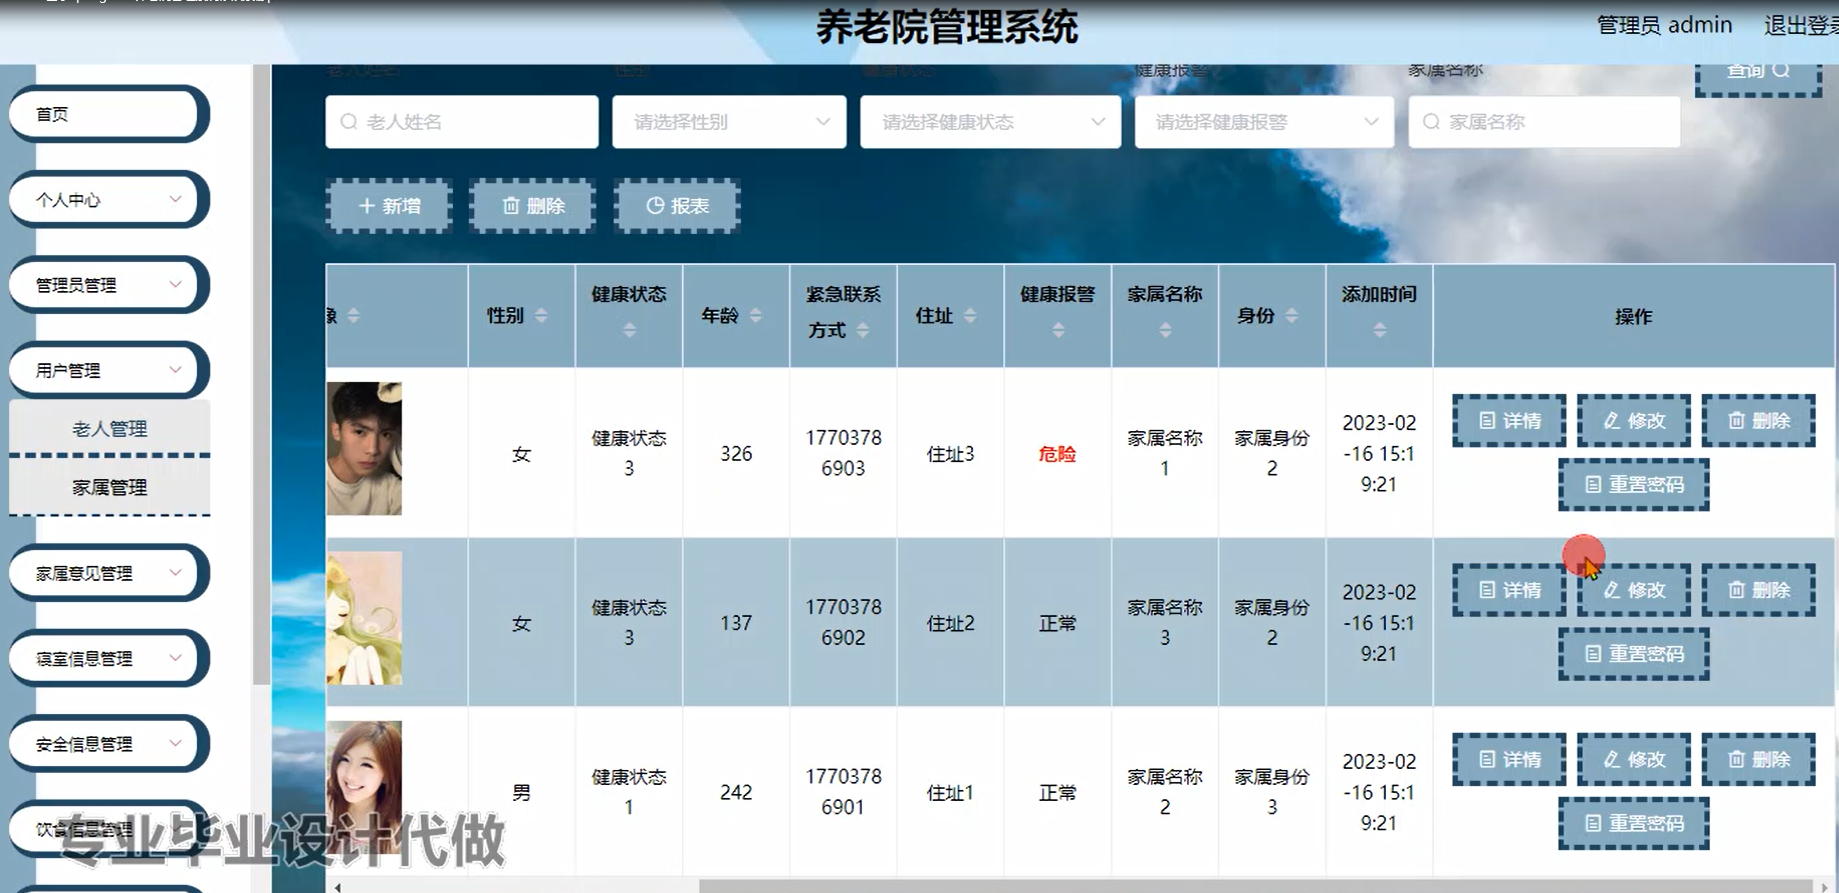
Task: Click the age value 137
Action: pyautogui.click(x=736, y=623)
